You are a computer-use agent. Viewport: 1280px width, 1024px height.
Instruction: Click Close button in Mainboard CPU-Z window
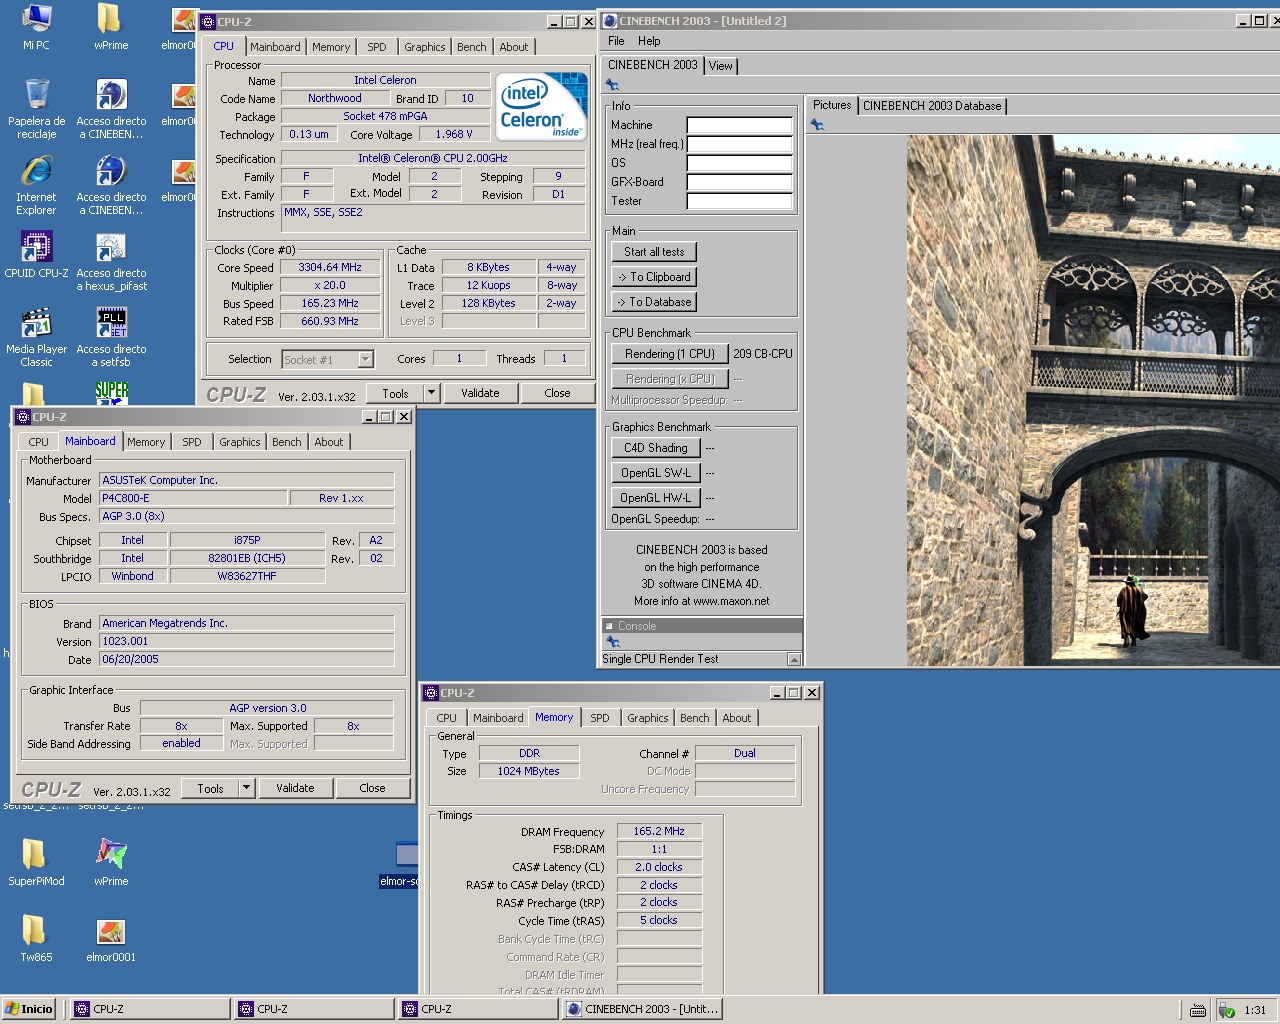pyautogui.click(x=372, y=788)
